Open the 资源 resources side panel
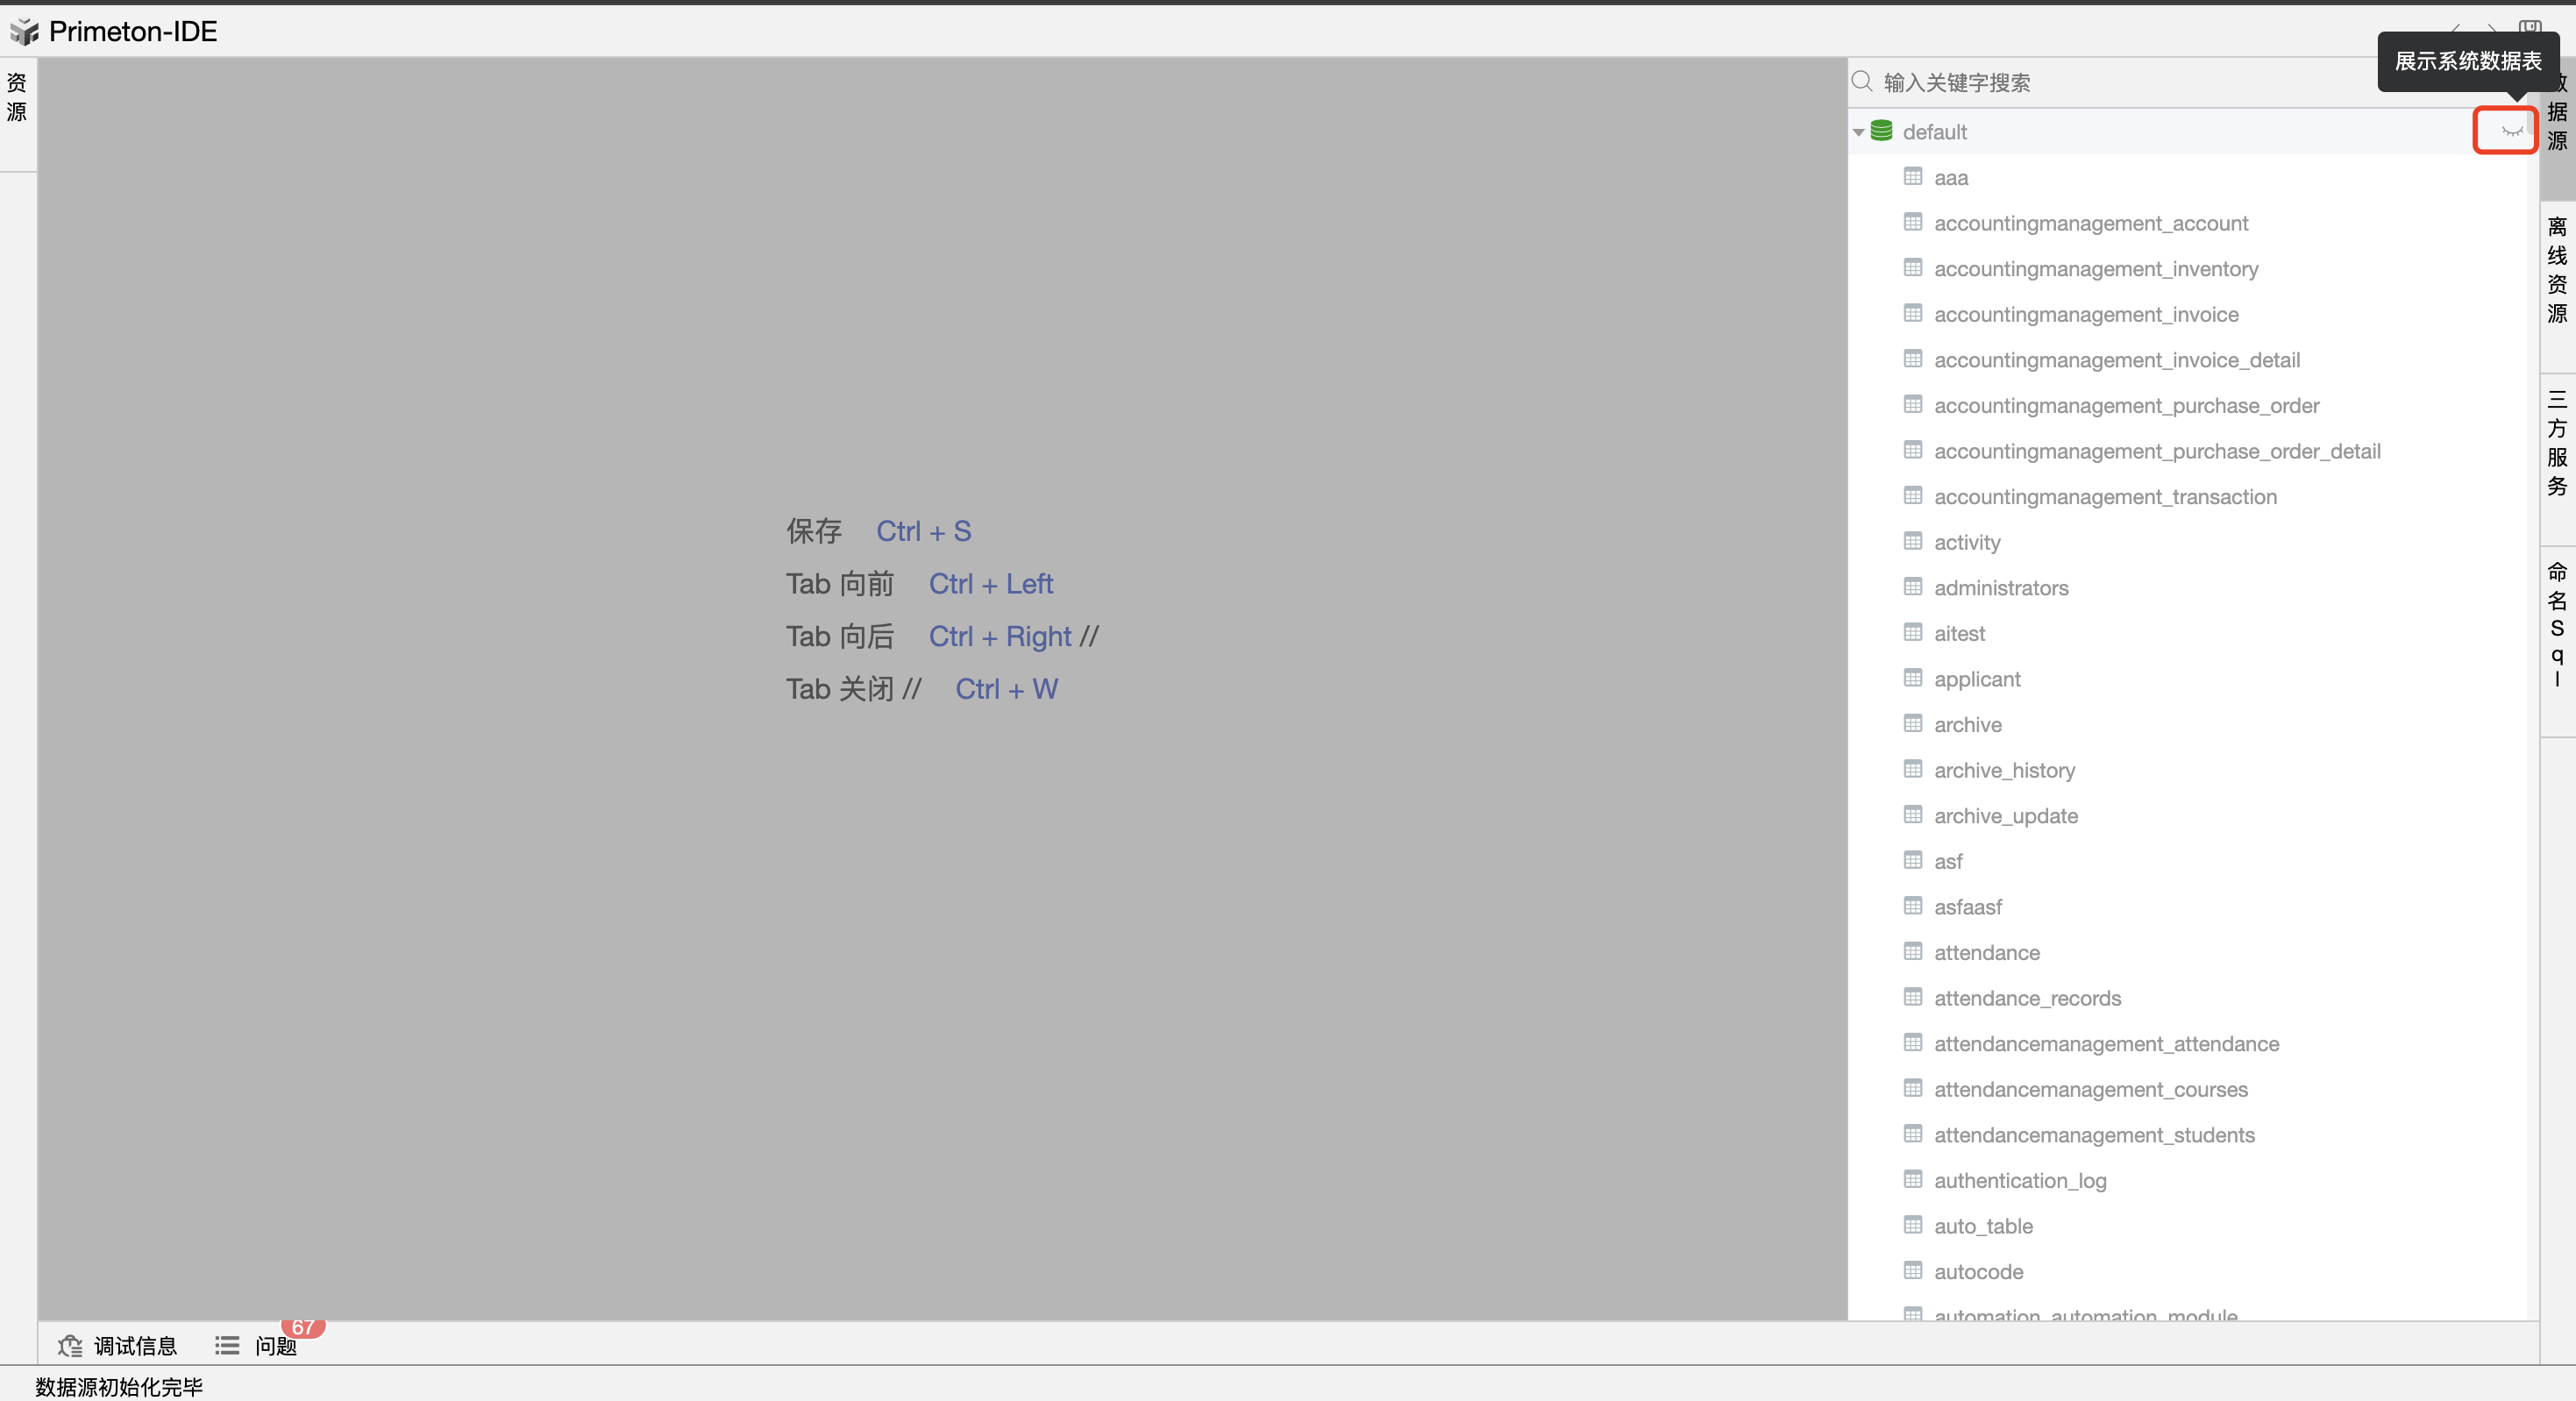2576x1401 pixels. pos(17,97)
